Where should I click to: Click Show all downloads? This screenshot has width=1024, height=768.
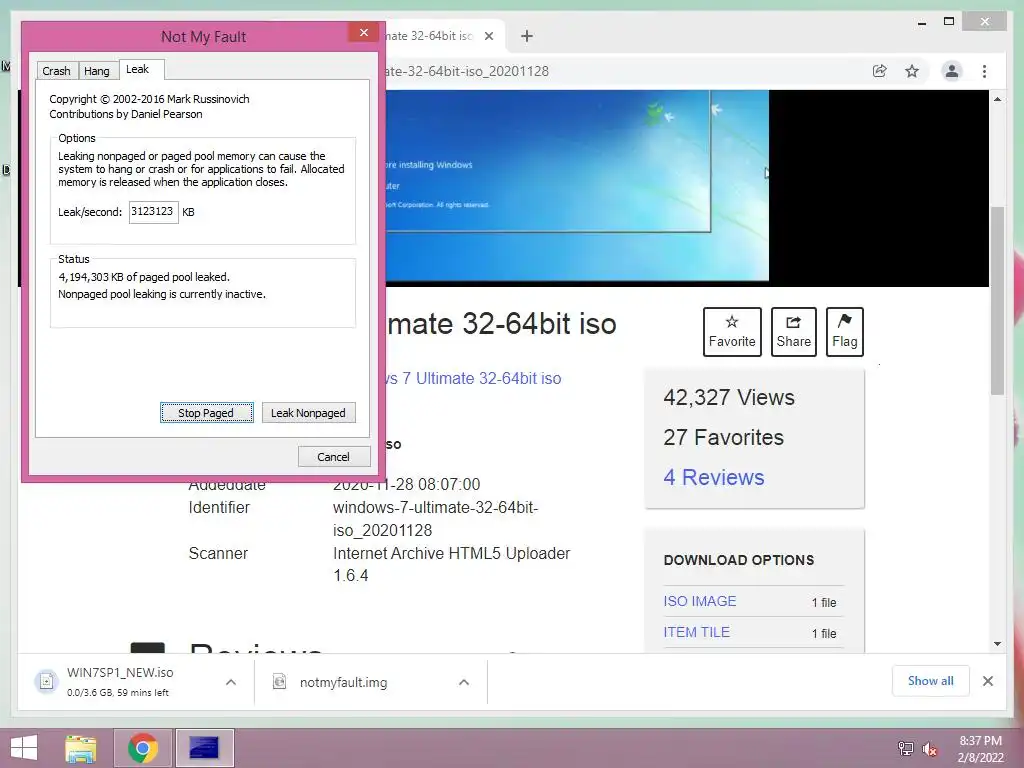[931, 681]
